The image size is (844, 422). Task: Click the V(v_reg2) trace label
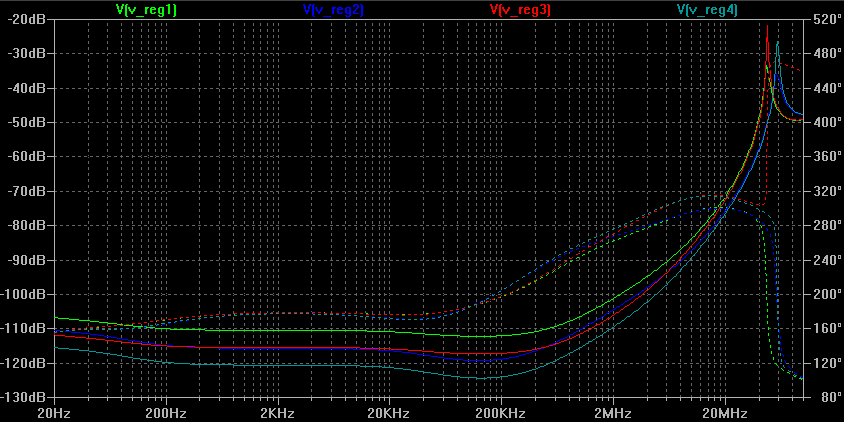click(x=333, y=9)
